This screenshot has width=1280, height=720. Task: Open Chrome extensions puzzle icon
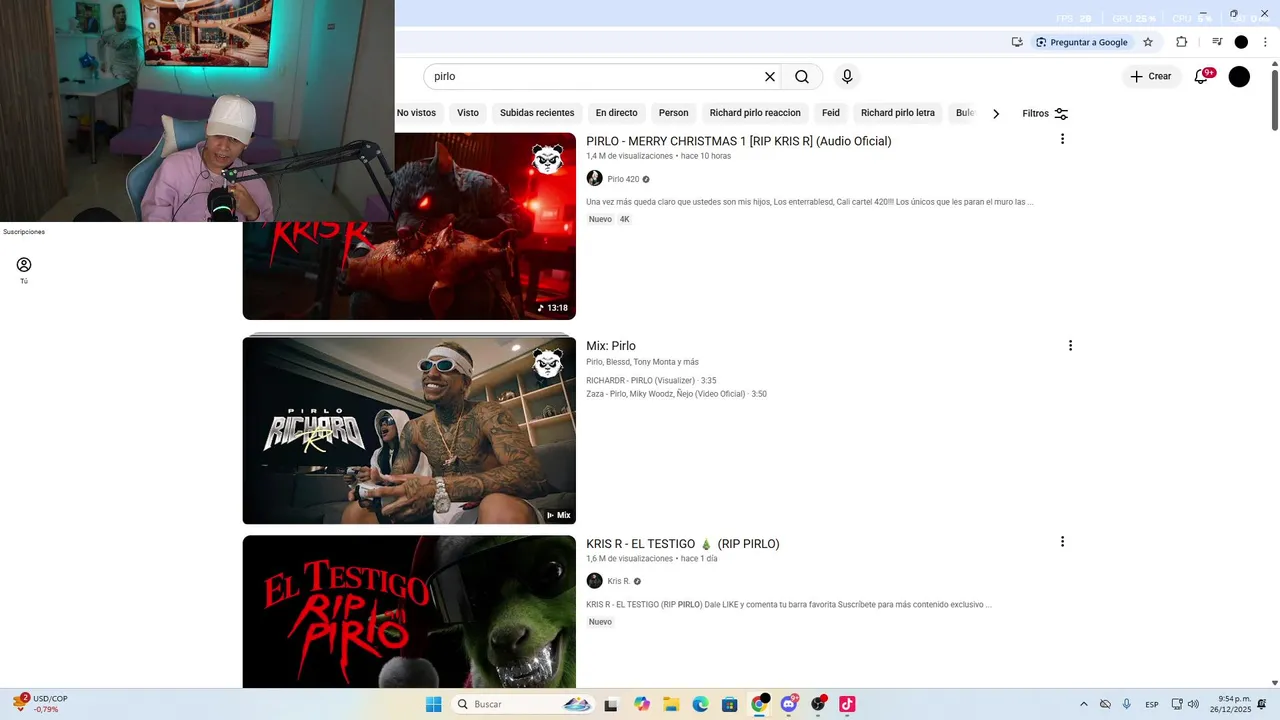(1181, 42)
